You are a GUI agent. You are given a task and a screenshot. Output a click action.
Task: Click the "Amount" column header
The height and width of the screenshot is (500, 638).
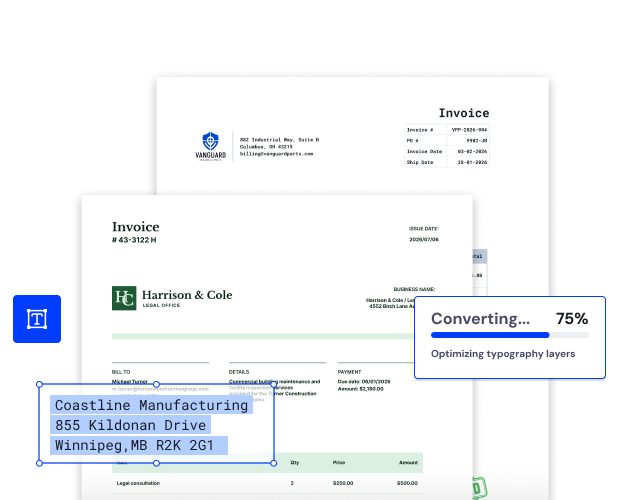(408, 463)
